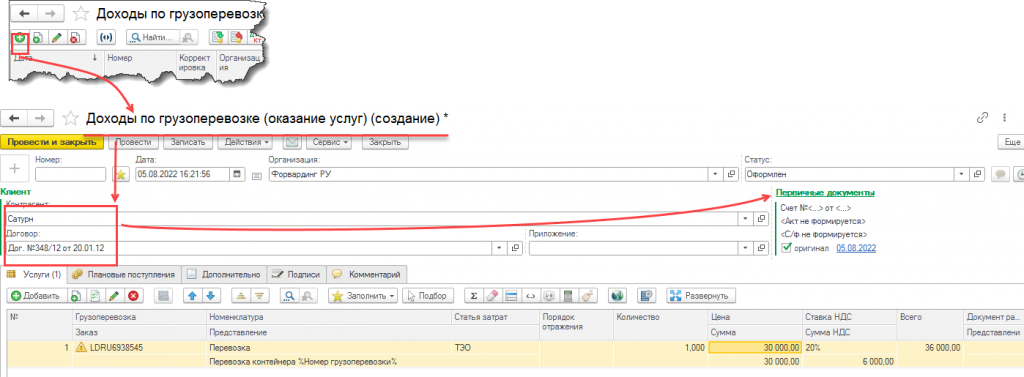Delete row red X icon in services toolbar

point(133,296)
